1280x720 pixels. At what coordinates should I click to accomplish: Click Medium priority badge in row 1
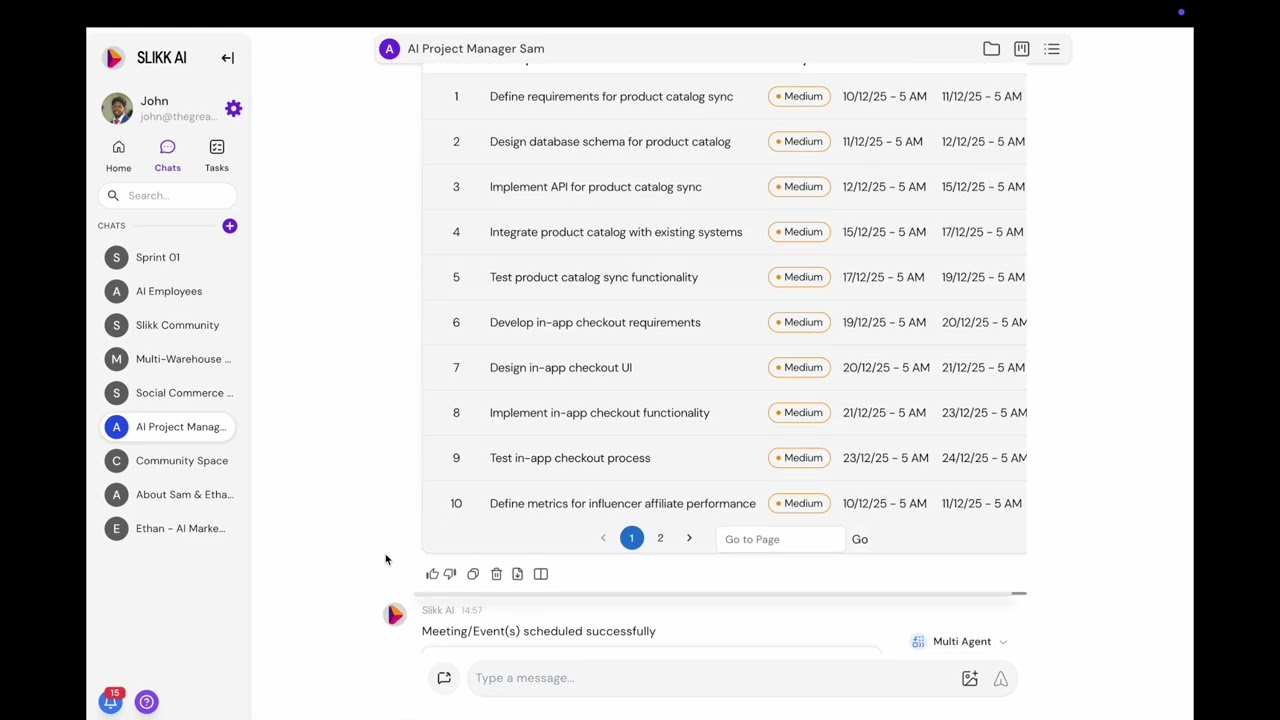click(x=799, y=97)
